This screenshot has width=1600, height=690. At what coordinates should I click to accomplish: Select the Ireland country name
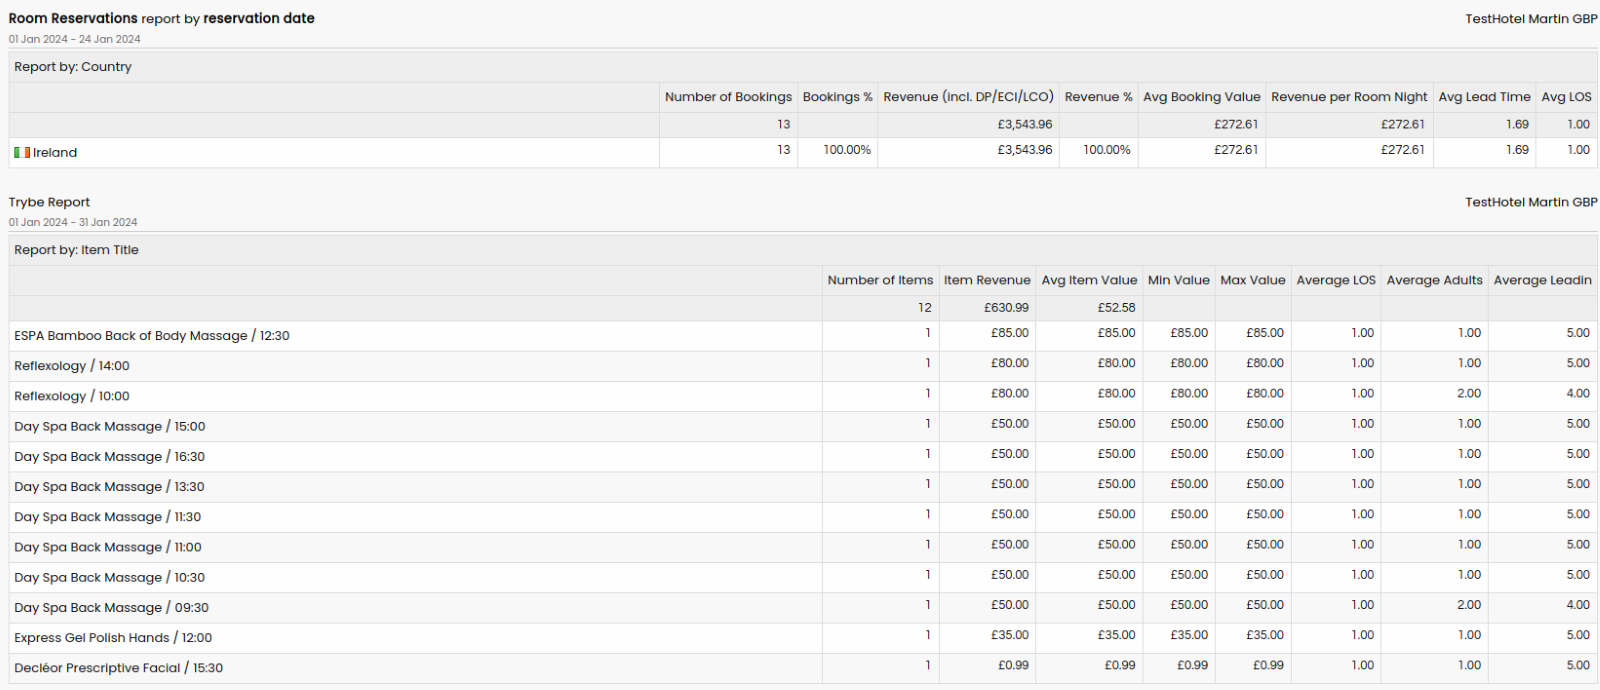tap(55, 153)
